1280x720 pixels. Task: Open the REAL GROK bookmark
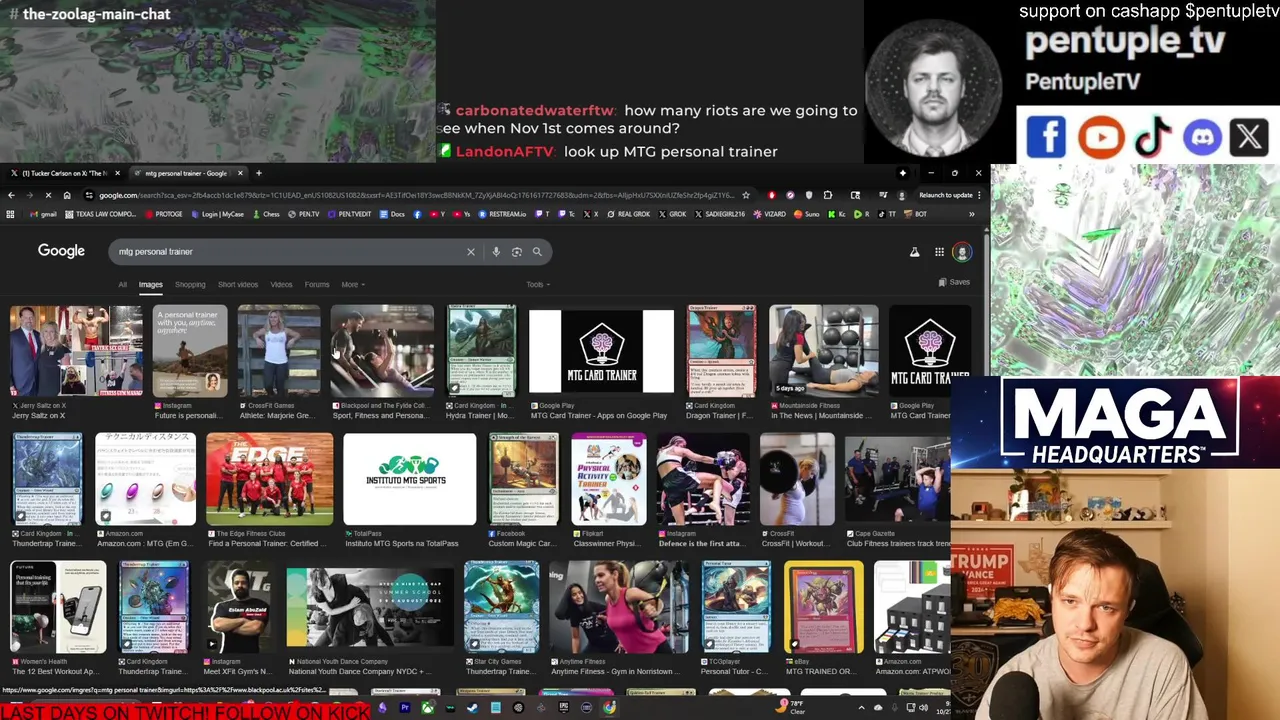click(628, 214)
